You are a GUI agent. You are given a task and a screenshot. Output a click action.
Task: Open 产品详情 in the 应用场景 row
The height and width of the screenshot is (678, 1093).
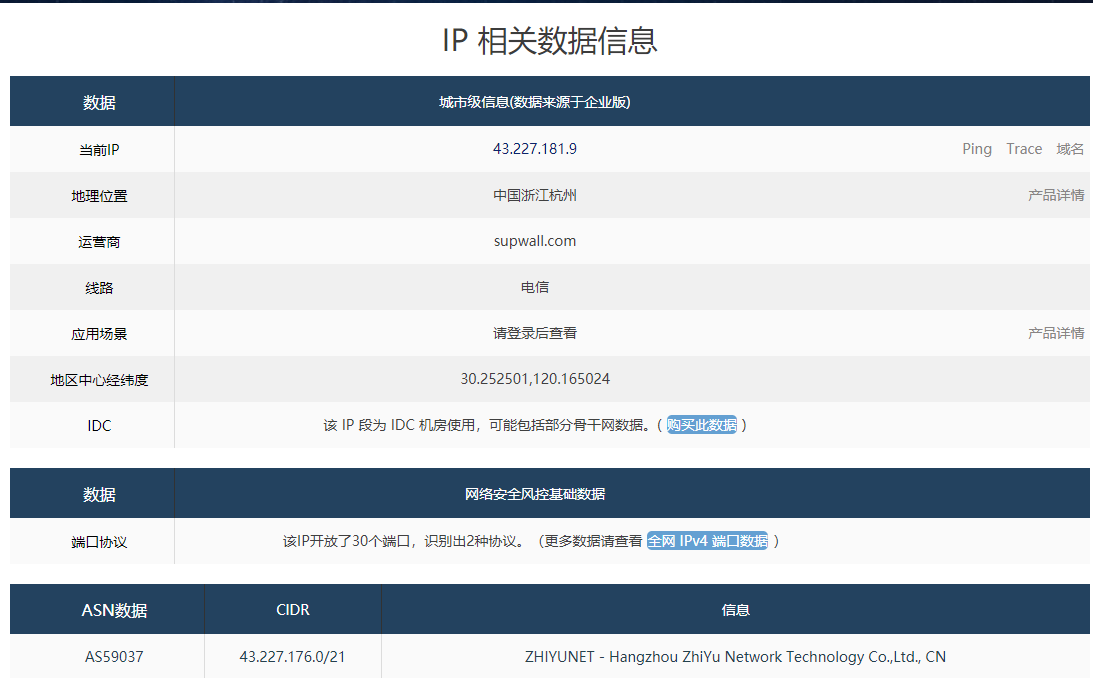click(x=1055, y=333)
